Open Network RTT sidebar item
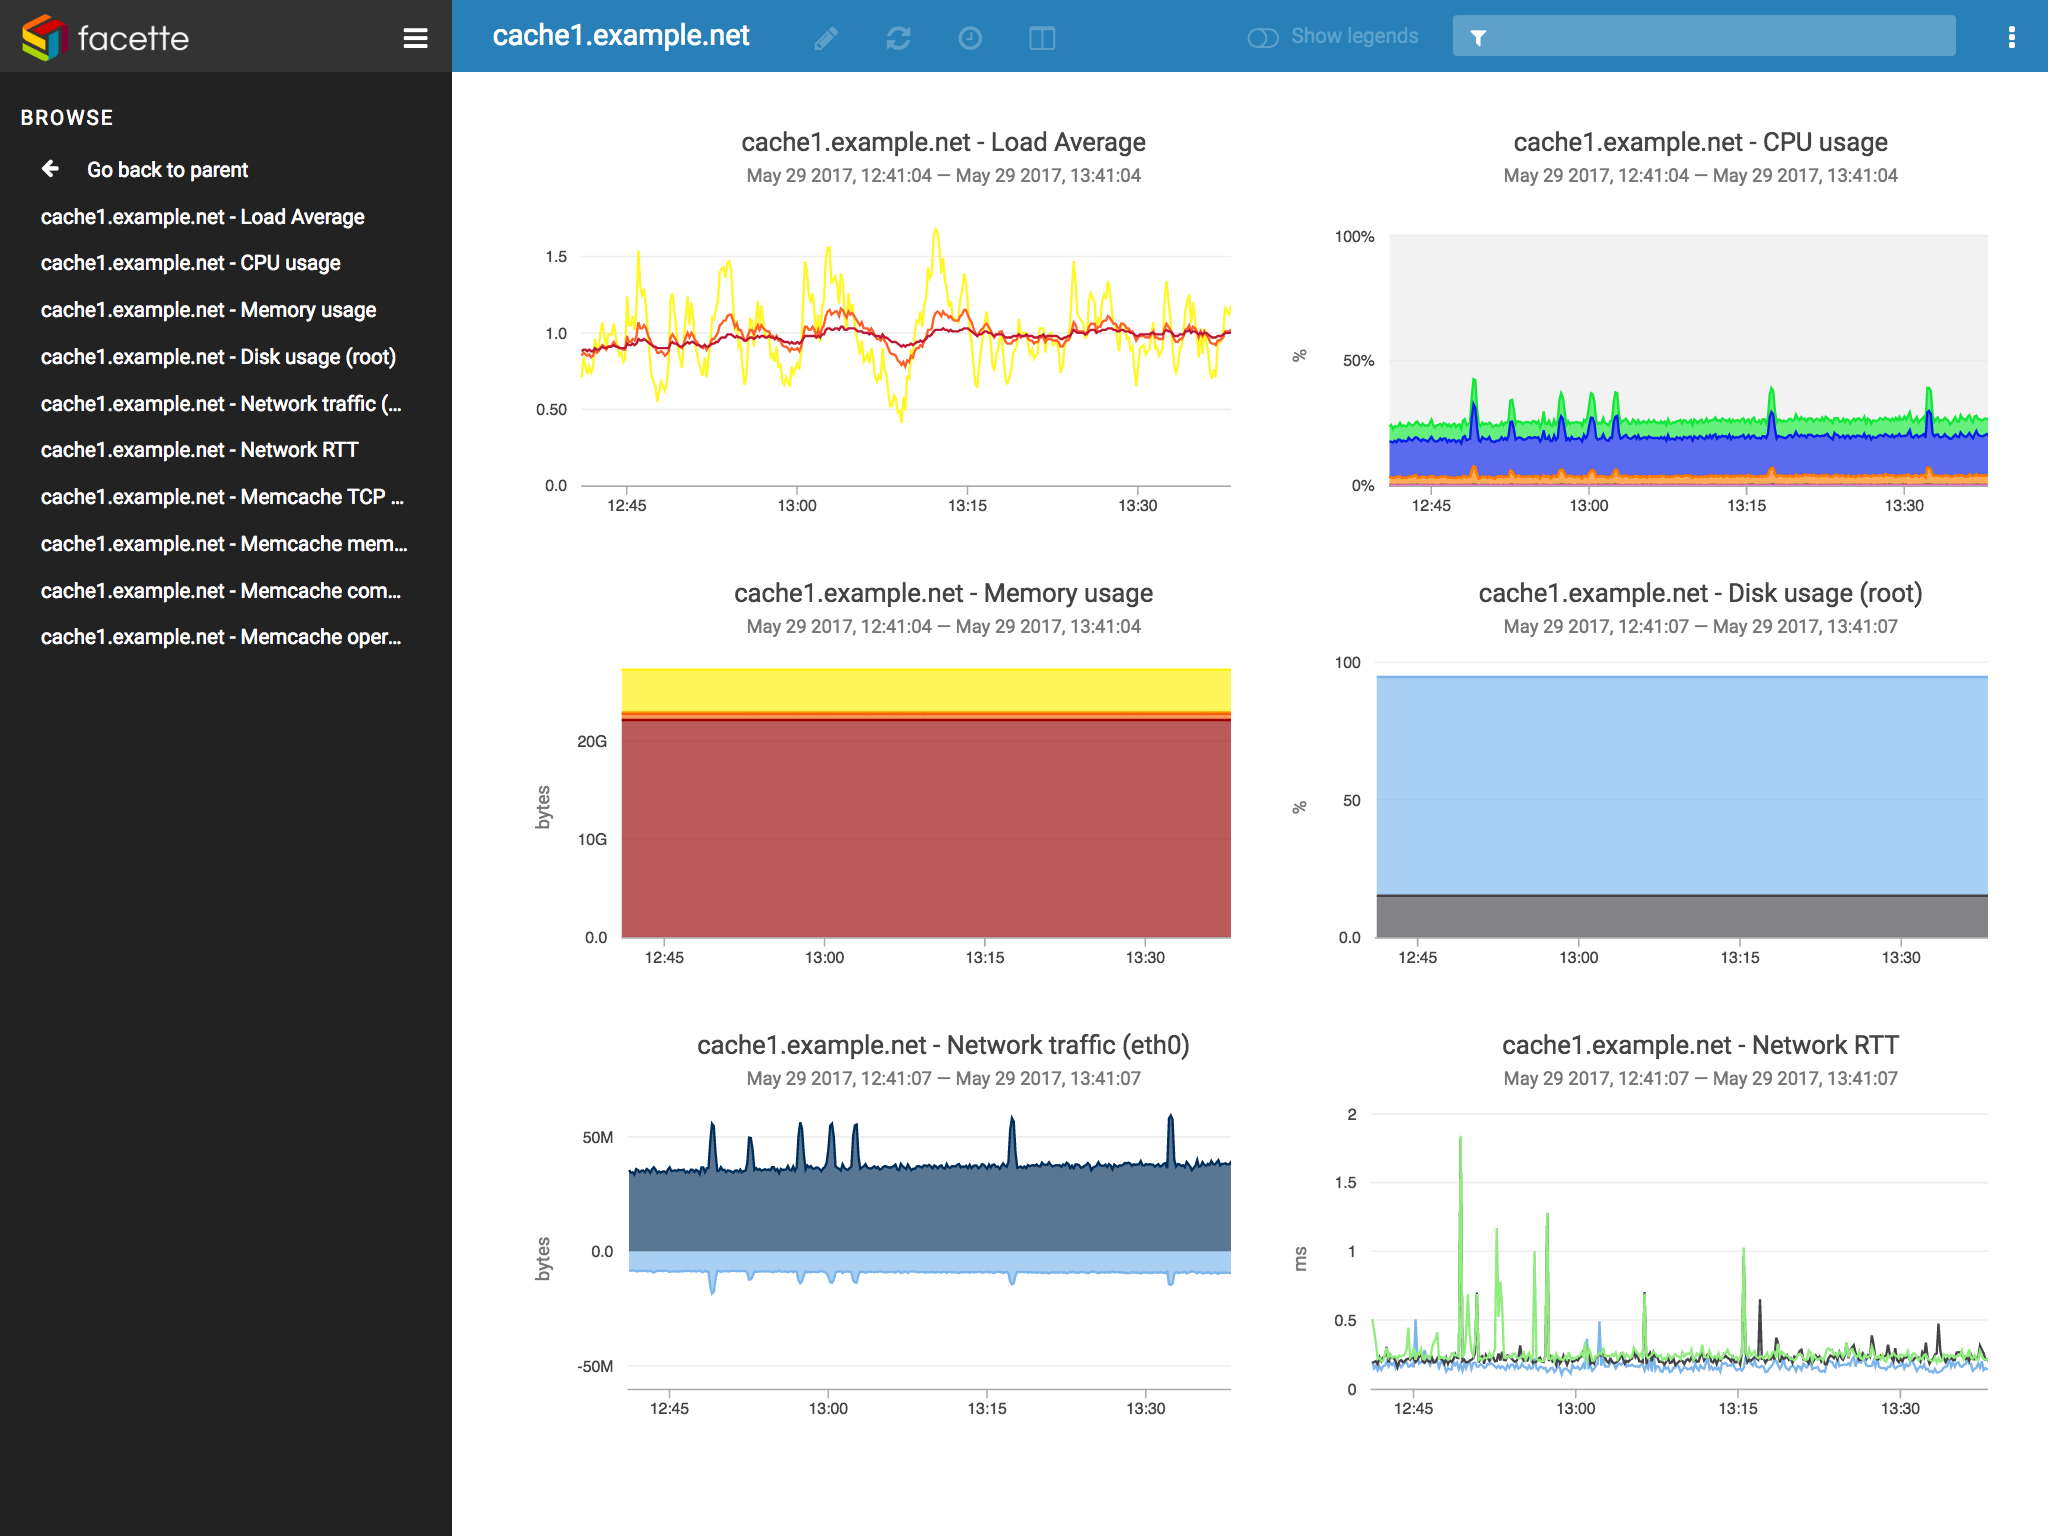 [x=199, y=450]
